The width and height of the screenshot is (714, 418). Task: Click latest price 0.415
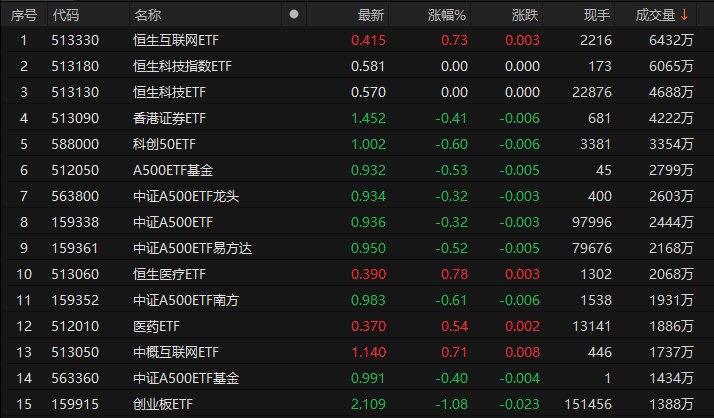[x=368, y=41]
